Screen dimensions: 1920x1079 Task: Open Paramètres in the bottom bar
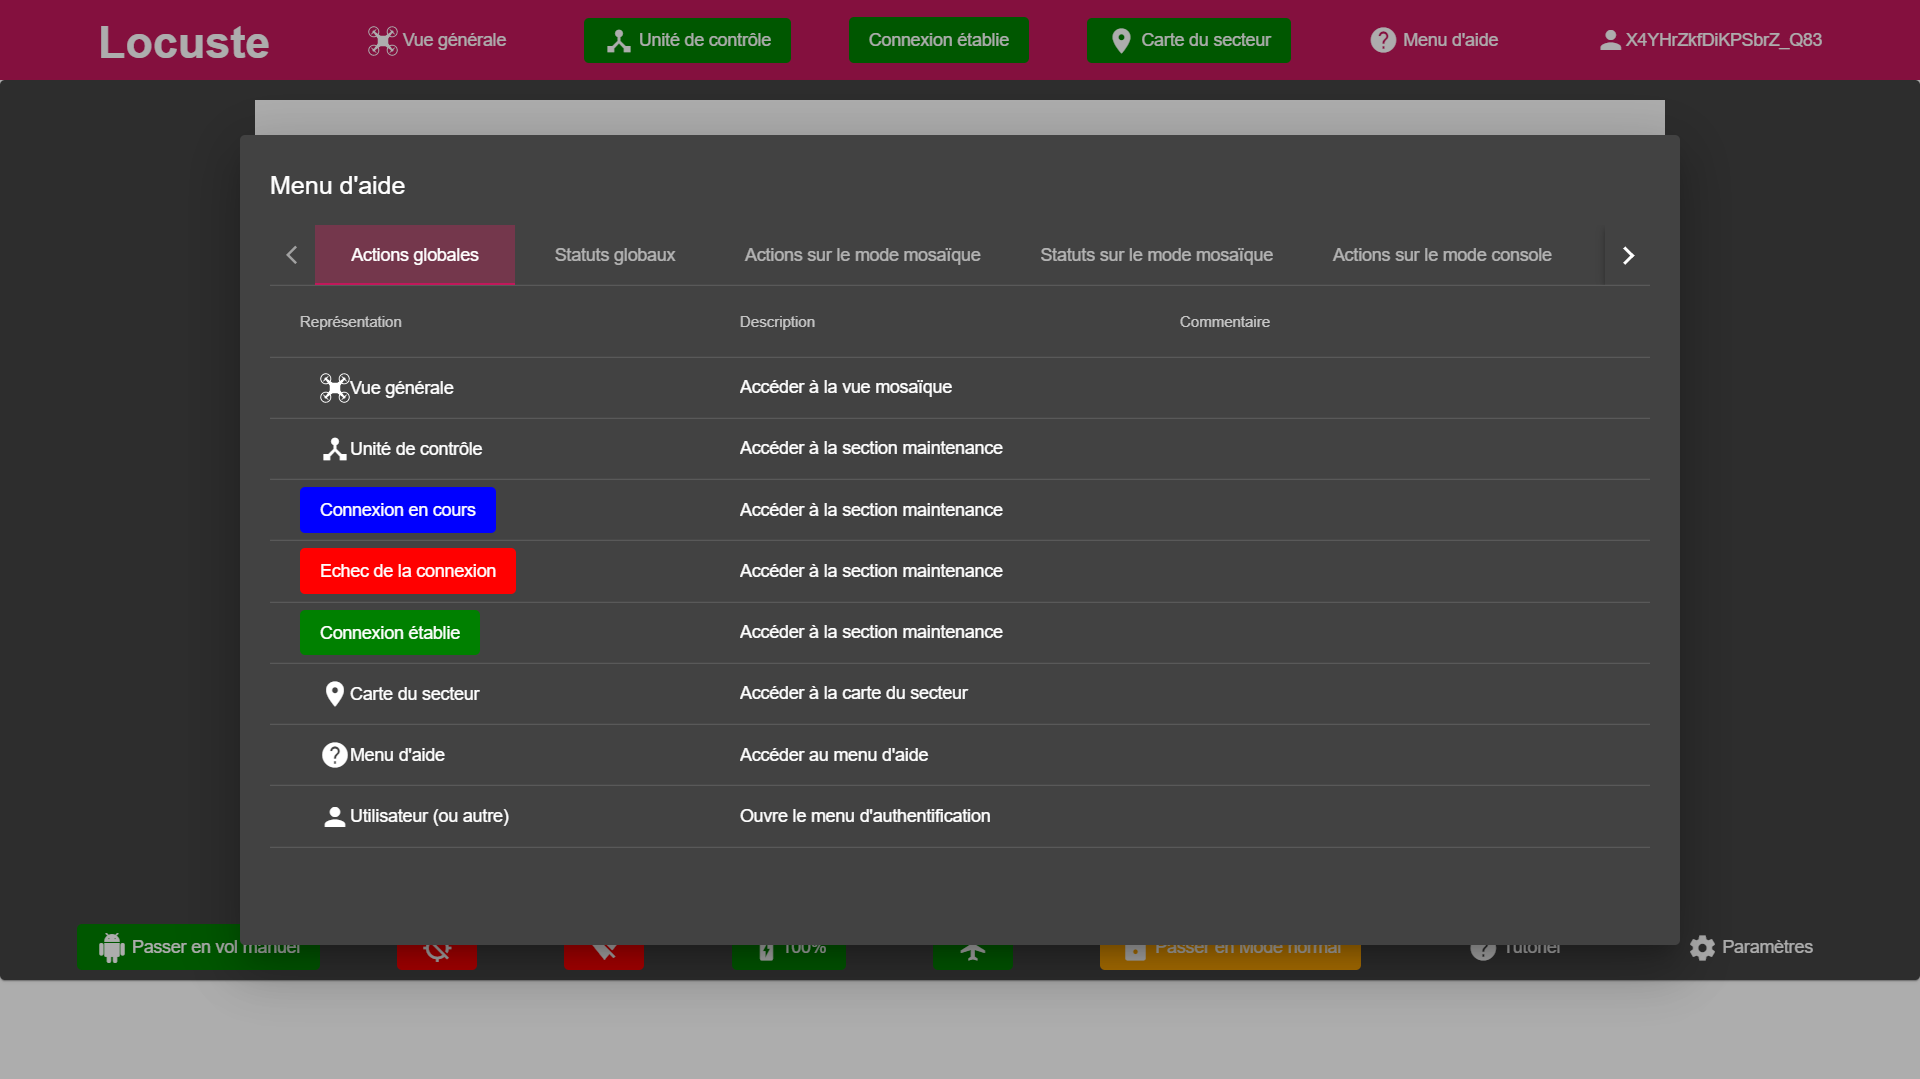(x=1751, y=947)
